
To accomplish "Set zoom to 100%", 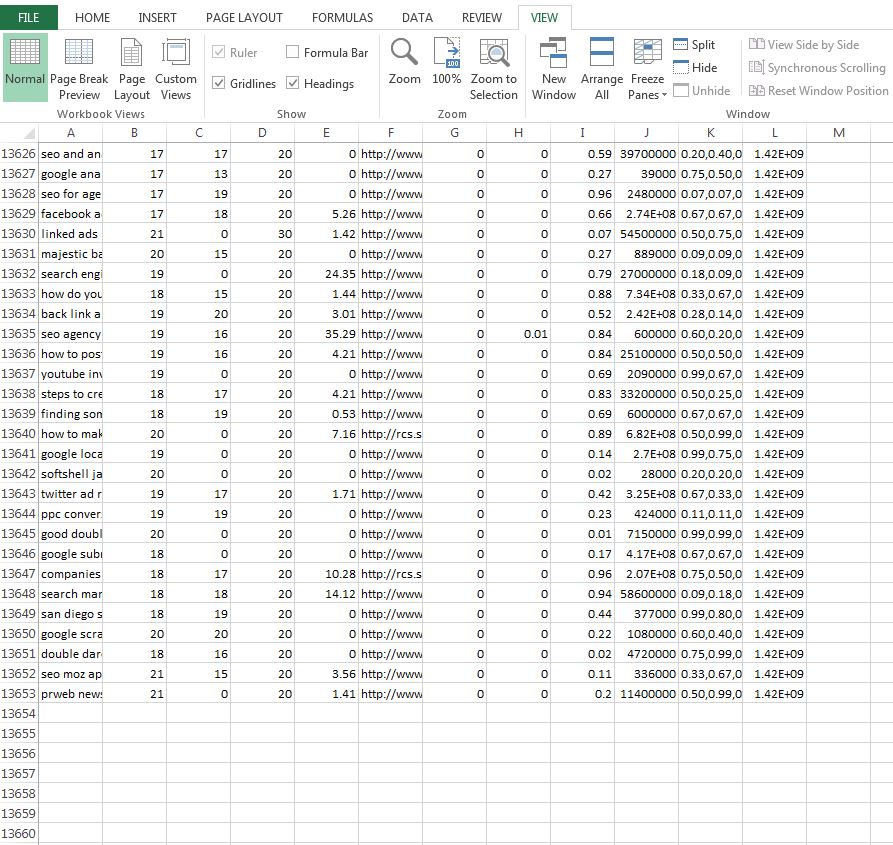I will [x=447, y=62].
